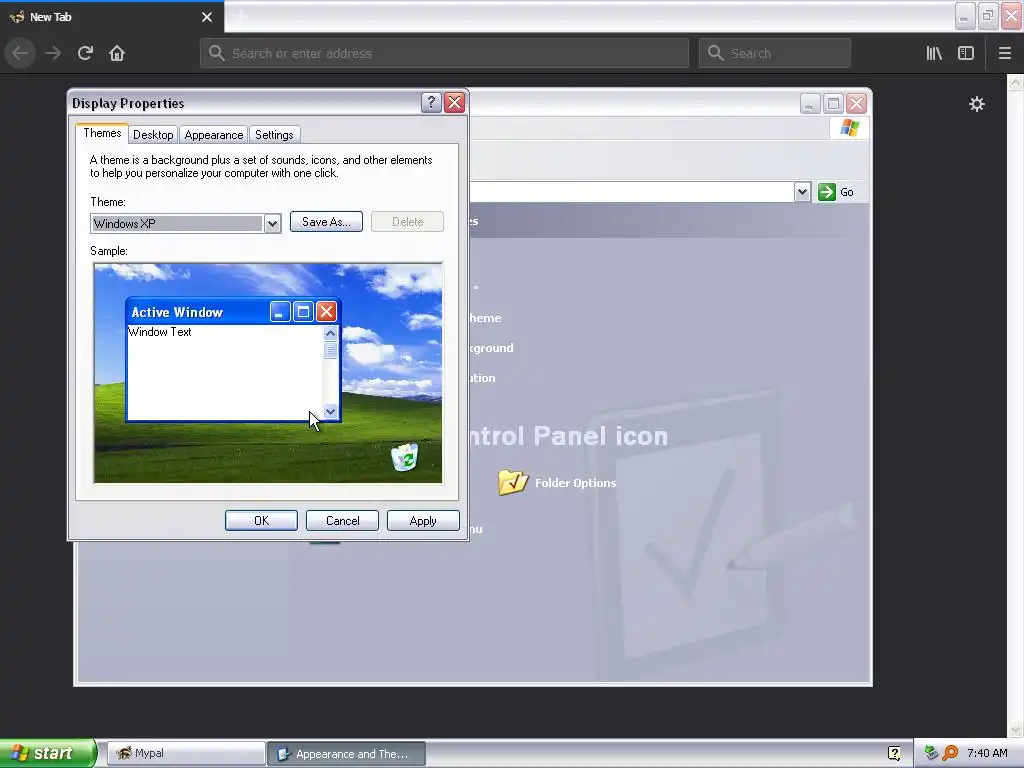The height and width of the screenshot is (768, 1024).
Task: Click the 7:40 AM taskbar clock
Action: (987, 753)
